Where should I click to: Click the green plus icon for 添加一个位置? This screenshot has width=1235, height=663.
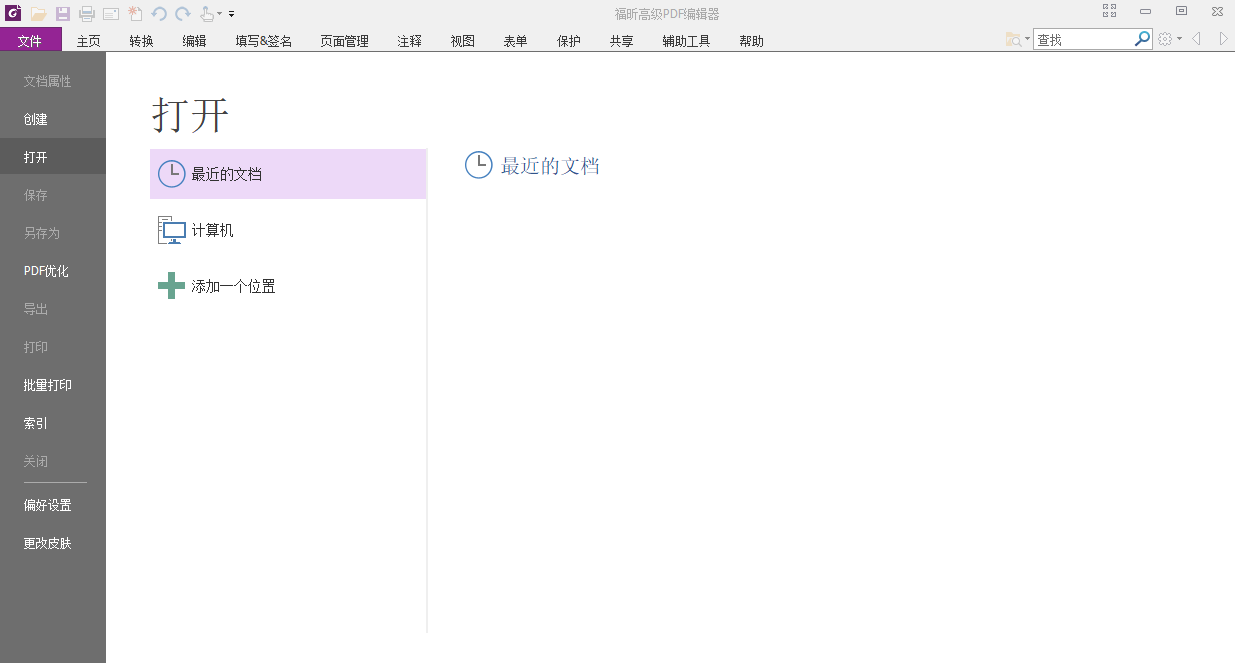click(170, 285)
